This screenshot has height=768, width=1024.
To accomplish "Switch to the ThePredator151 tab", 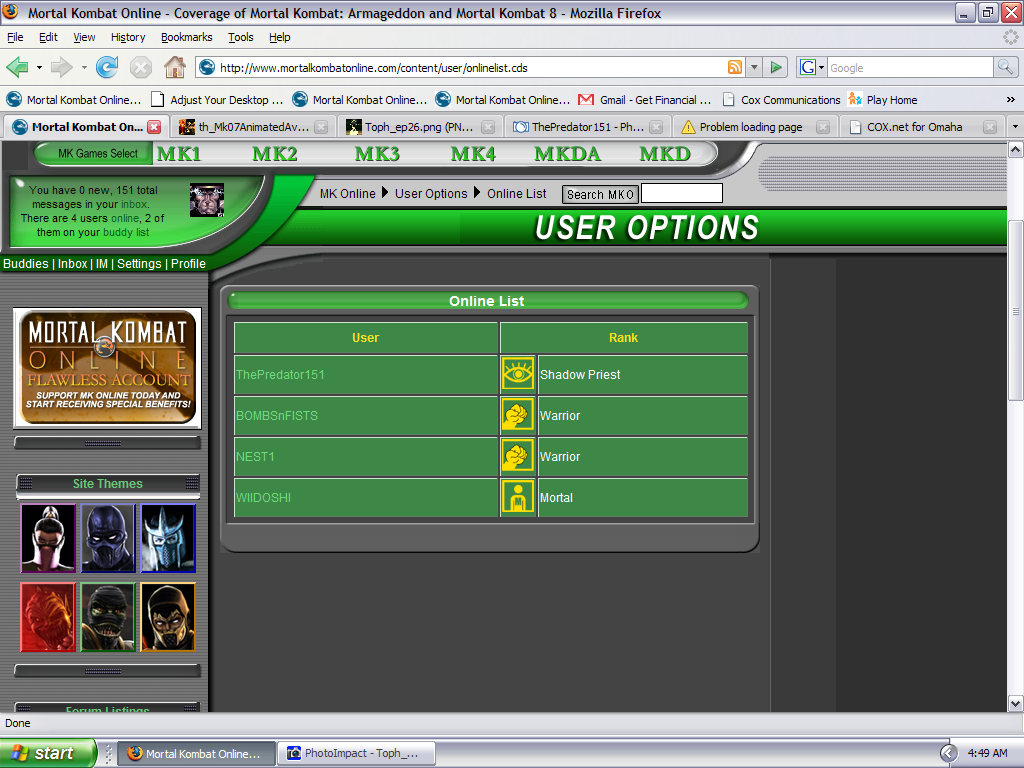I will tap(587, 127).
